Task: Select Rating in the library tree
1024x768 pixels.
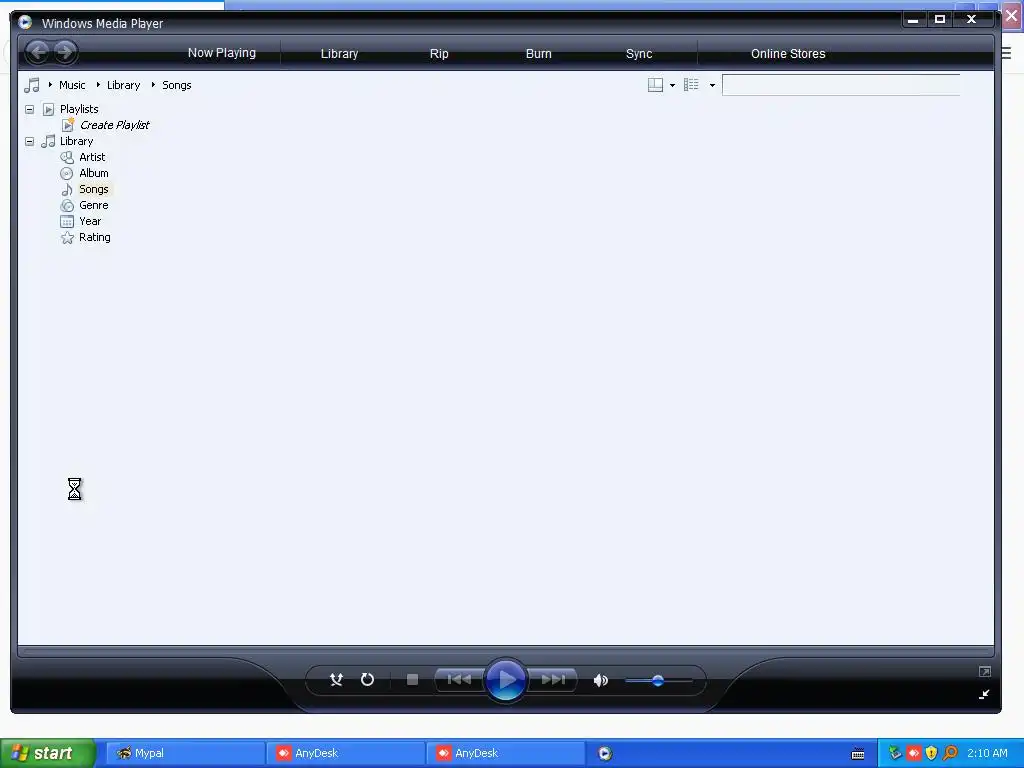Action: [95, 237]
